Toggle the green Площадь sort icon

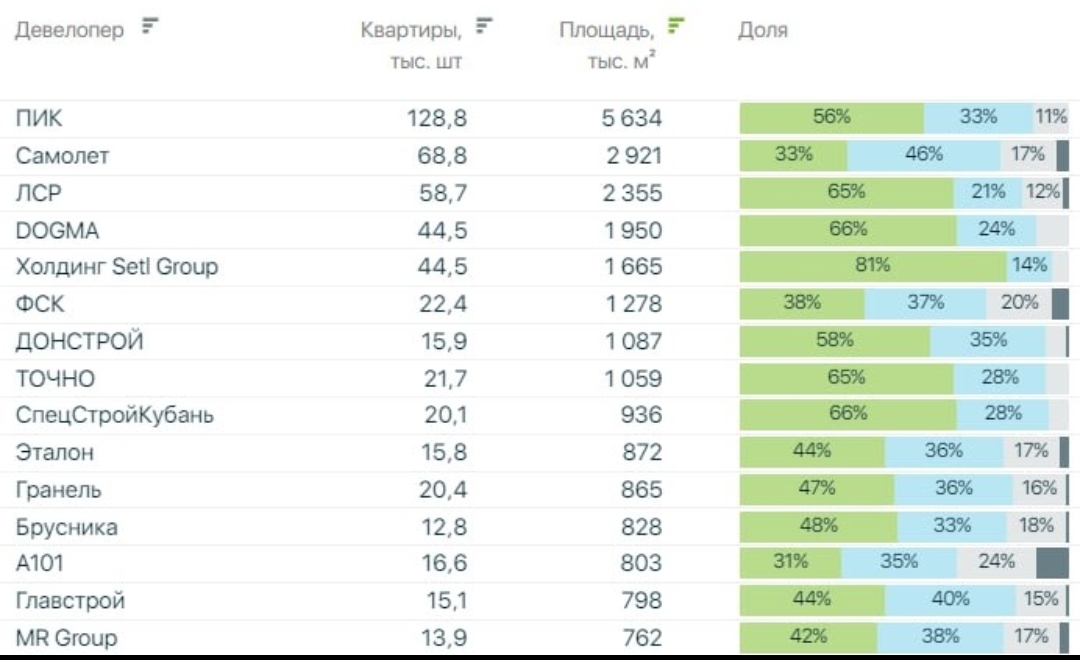pos(677,27)
